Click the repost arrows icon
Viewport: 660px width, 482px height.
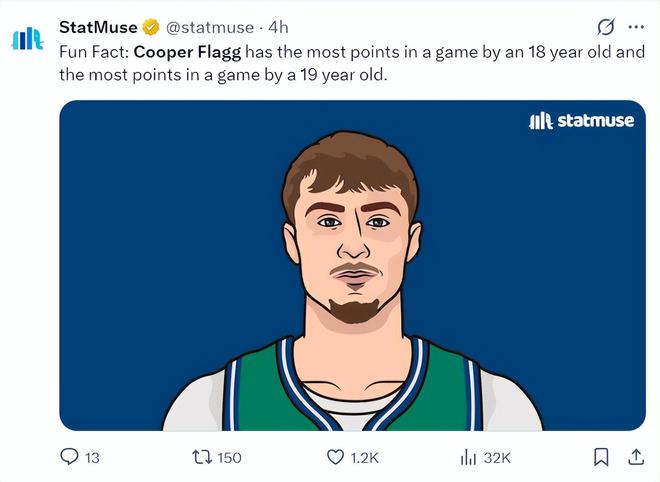199,457
